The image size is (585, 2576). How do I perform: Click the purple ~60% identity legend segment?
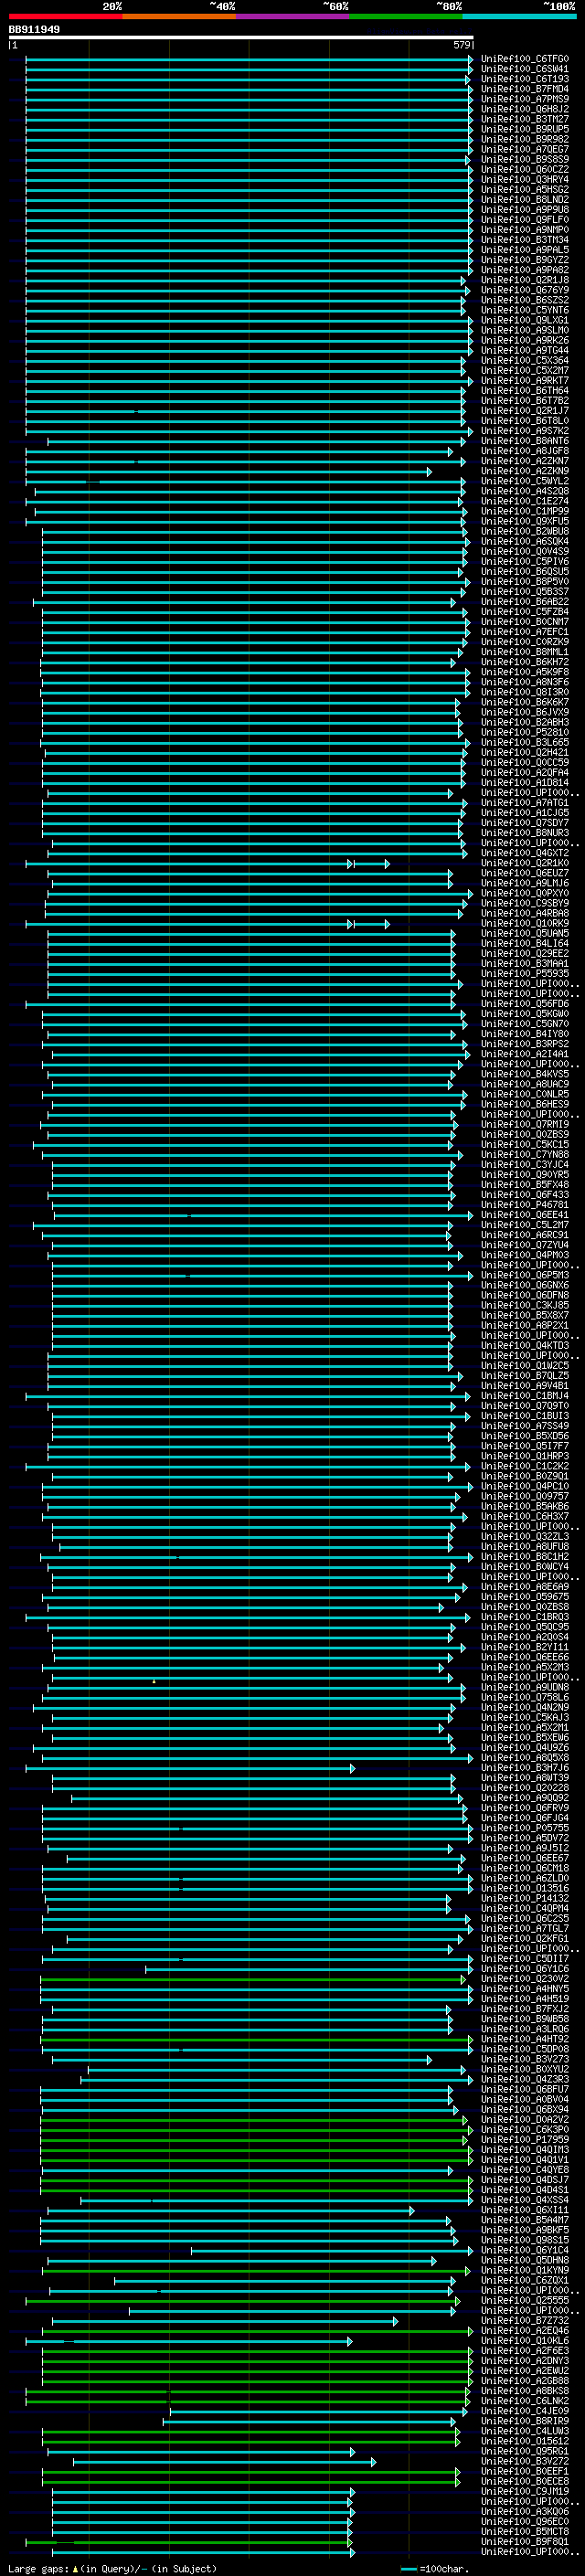(x=293, y=16)
